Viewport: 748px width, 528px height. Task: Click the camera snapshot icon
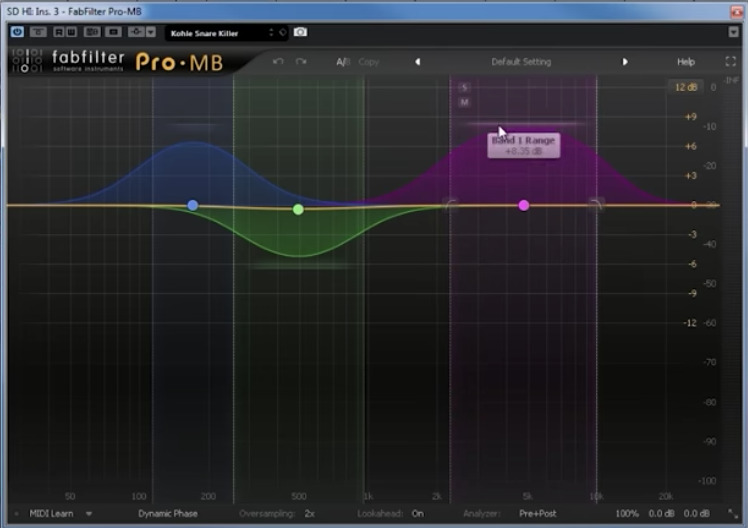[x=300, y=32]
